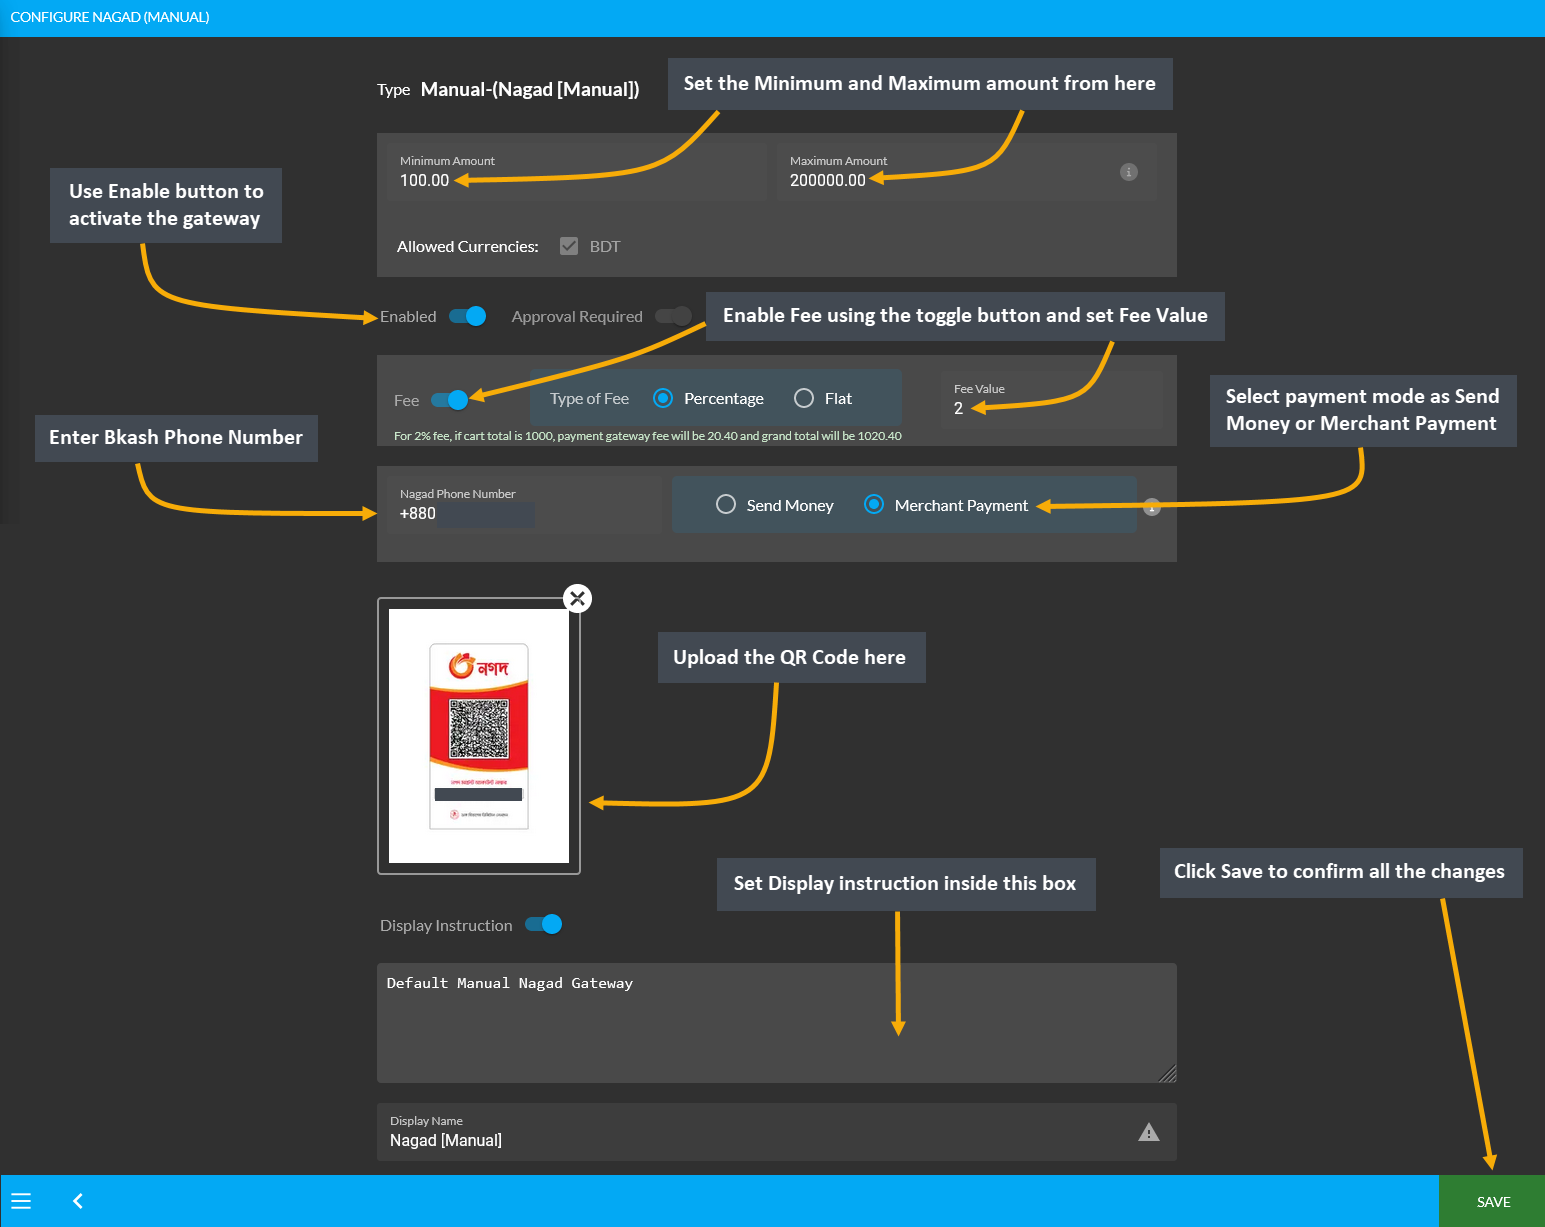Image resolution: width=1545 pixels, height=1227 pixels.
Task: Open the hamburger menu in bottom bar
Action: pyautogui.click(x=21, y=1201)
